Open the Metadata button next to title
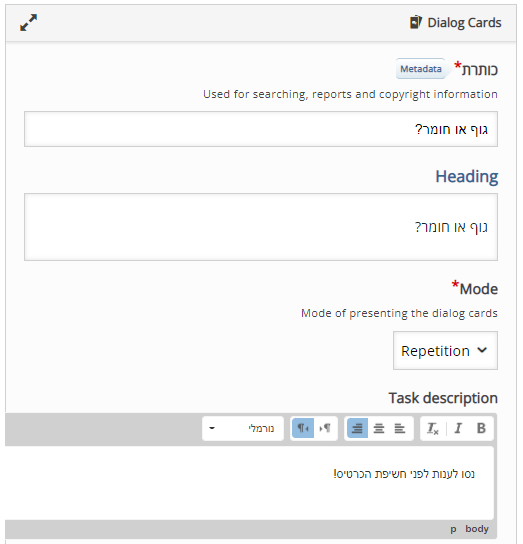This screenshot has height=544, width=523. coord(421,69)
